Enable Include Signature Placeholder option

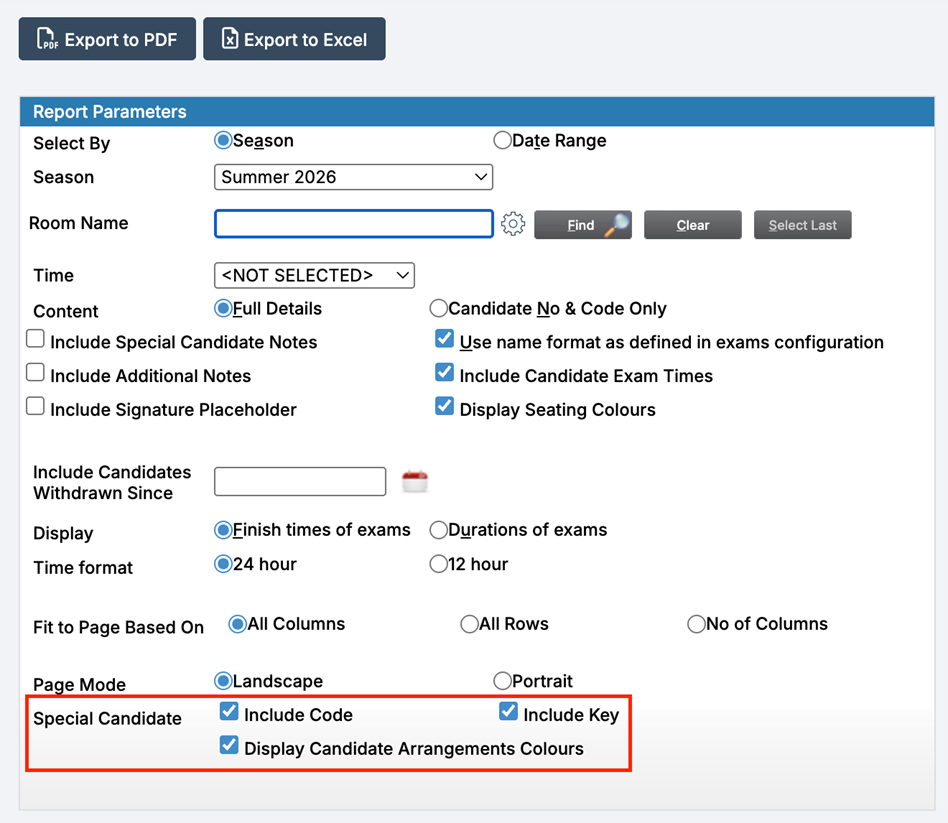pos(36,407)
